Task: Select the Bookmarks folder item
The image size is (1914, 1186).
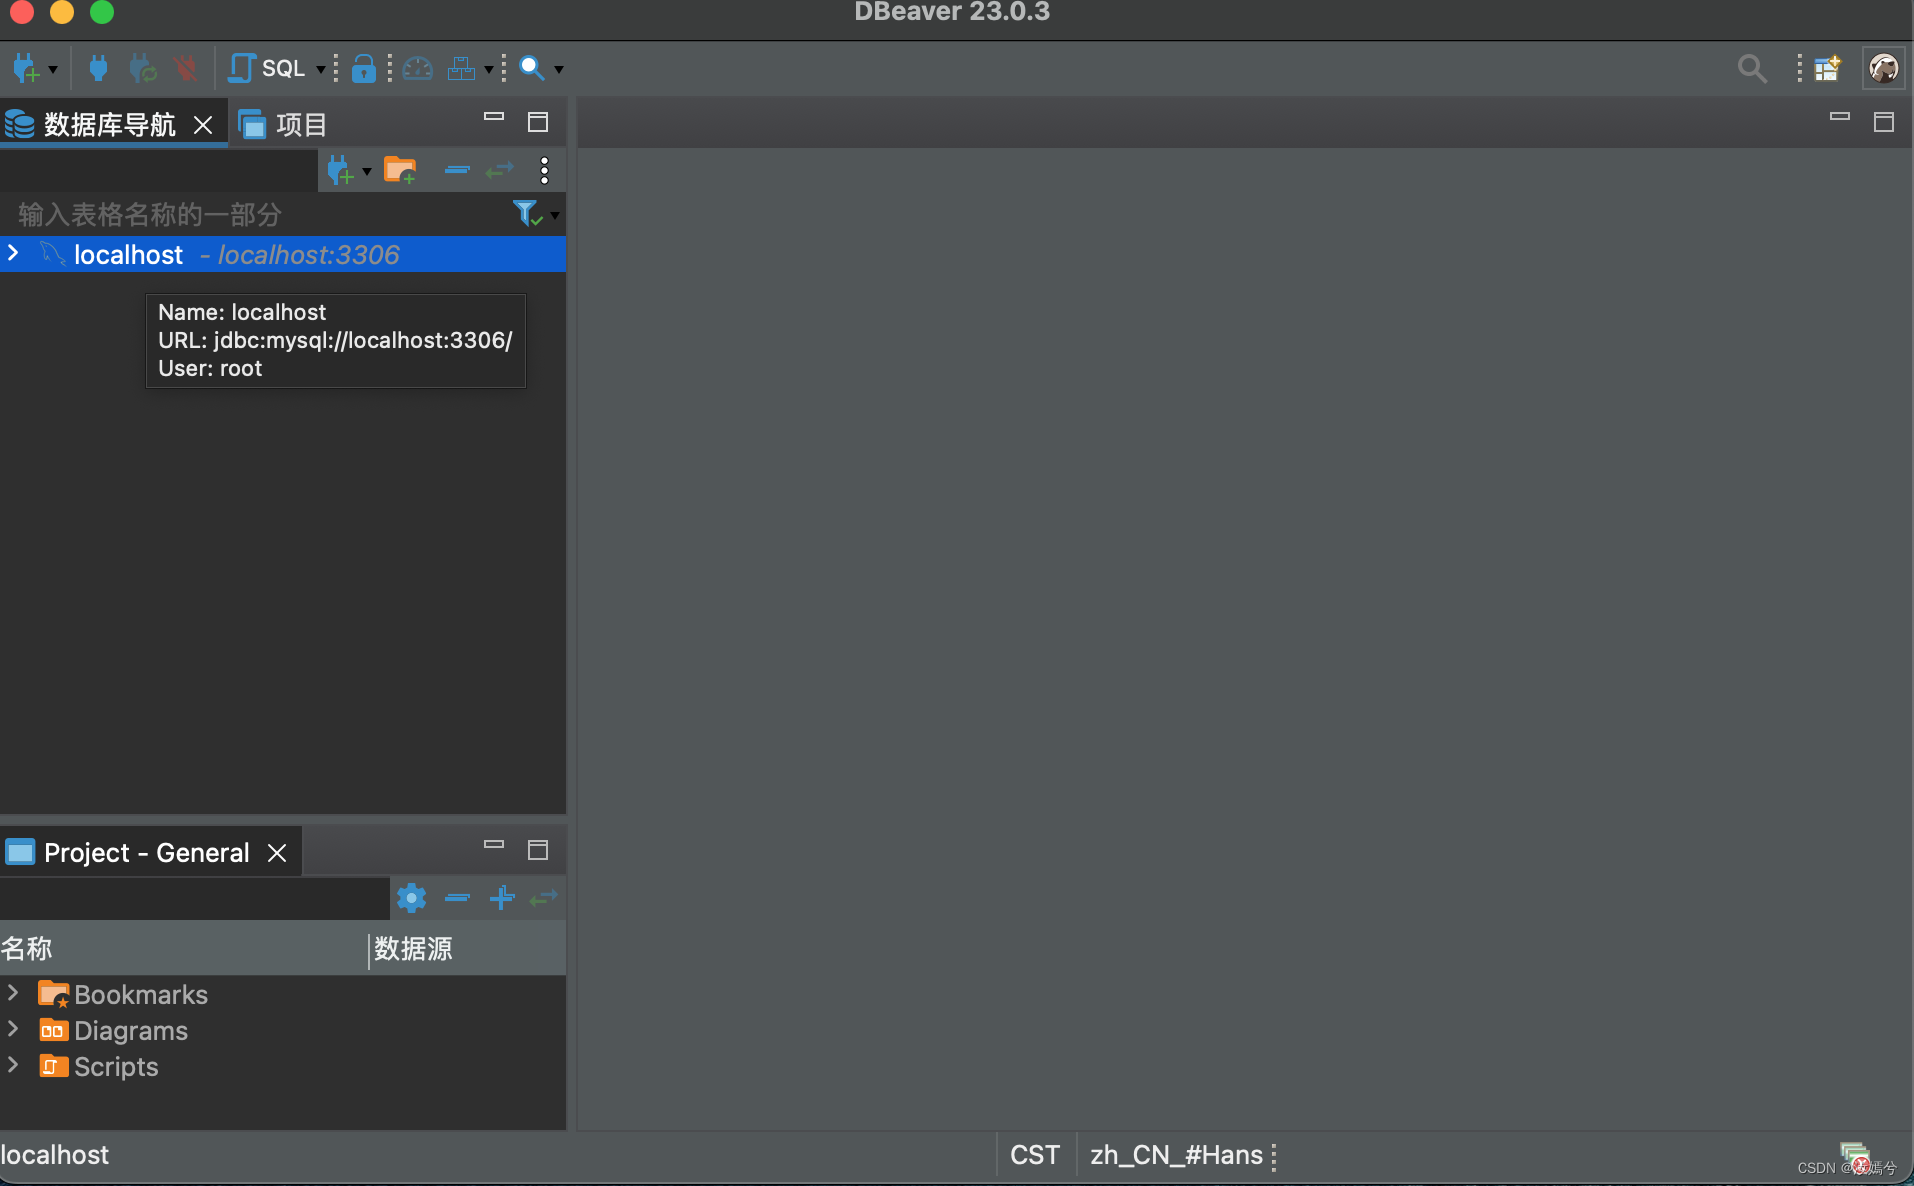Action: click(123, 994)
